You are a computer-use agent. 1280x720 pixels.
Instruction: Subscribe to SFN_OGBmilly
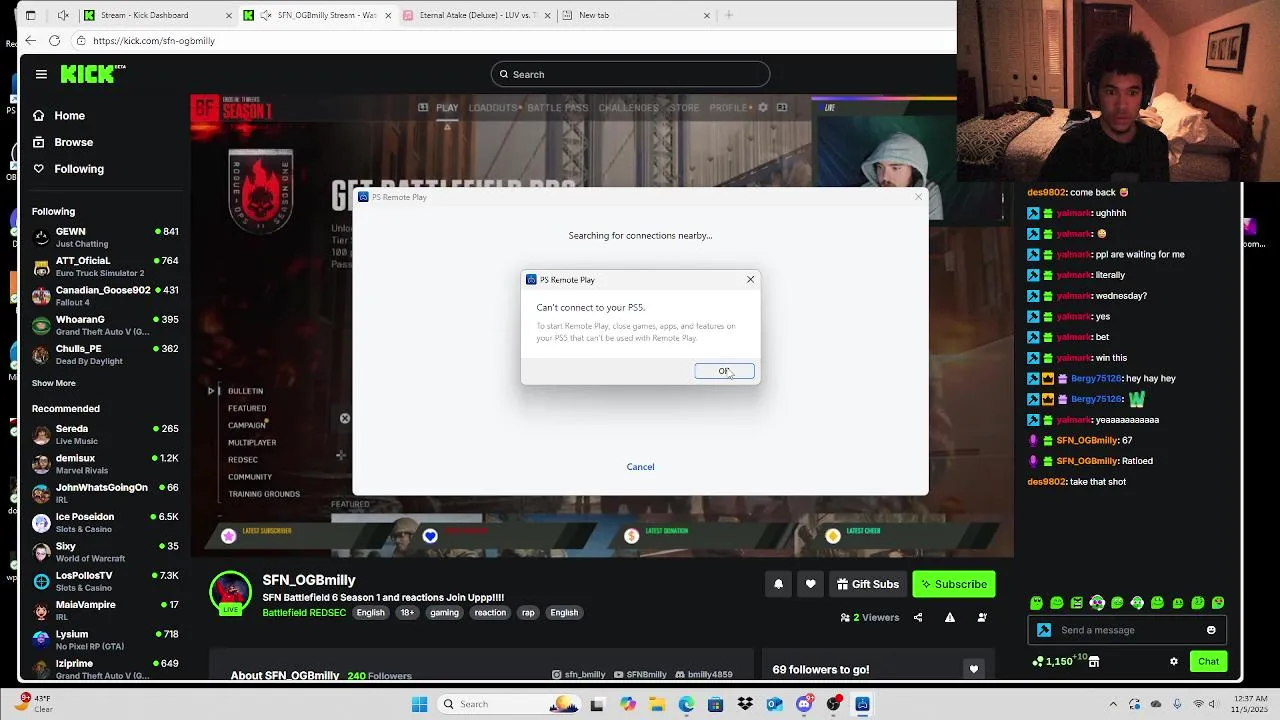954,584
